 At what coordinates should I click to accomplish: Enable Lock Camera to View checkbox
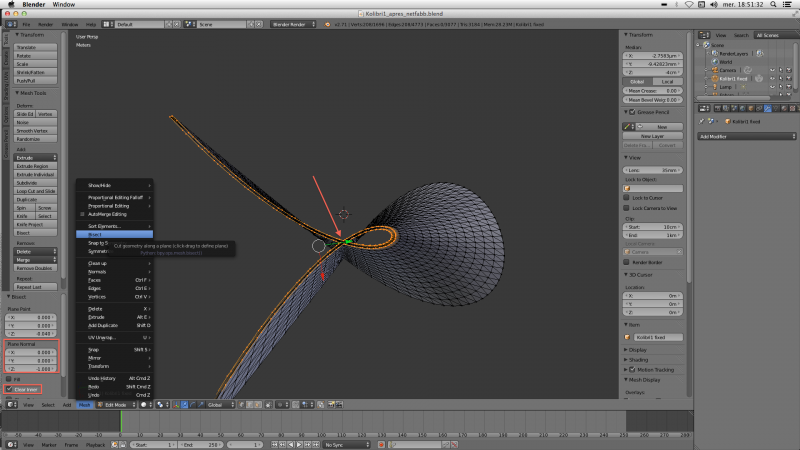pos(627,208)
